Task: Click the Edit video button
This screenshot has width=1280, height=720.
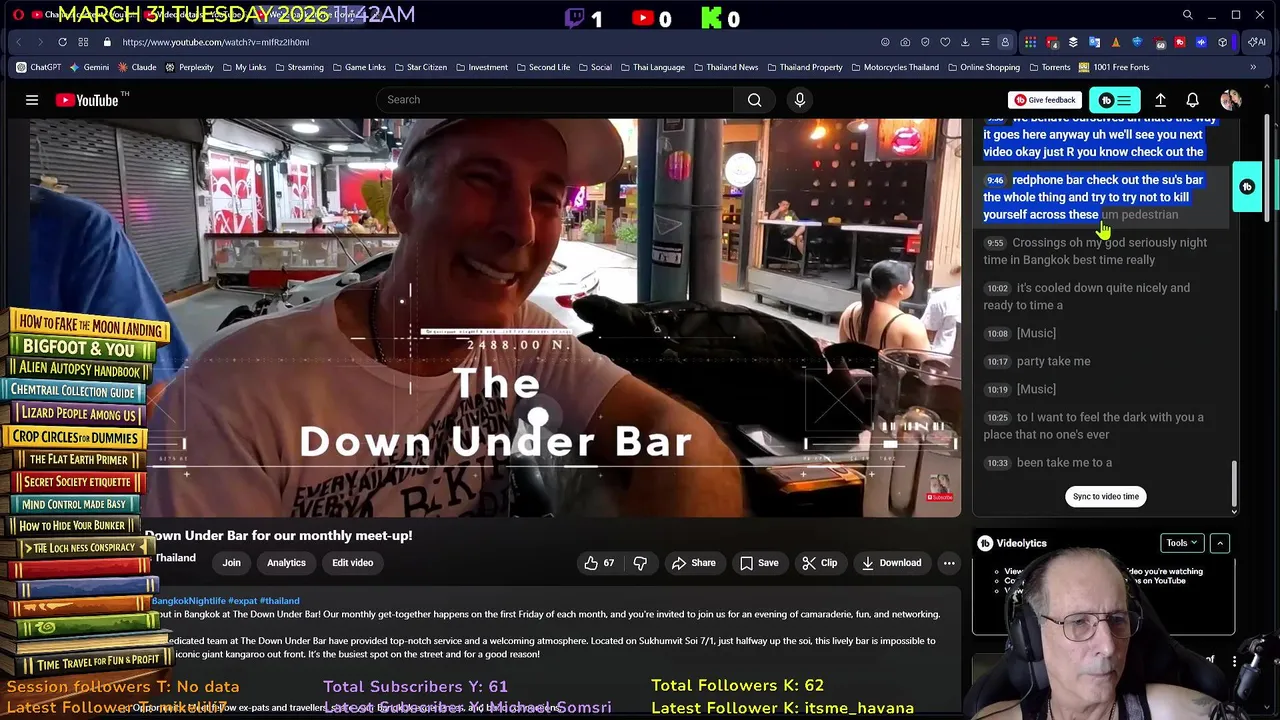Action: click(x=352, y=563)
